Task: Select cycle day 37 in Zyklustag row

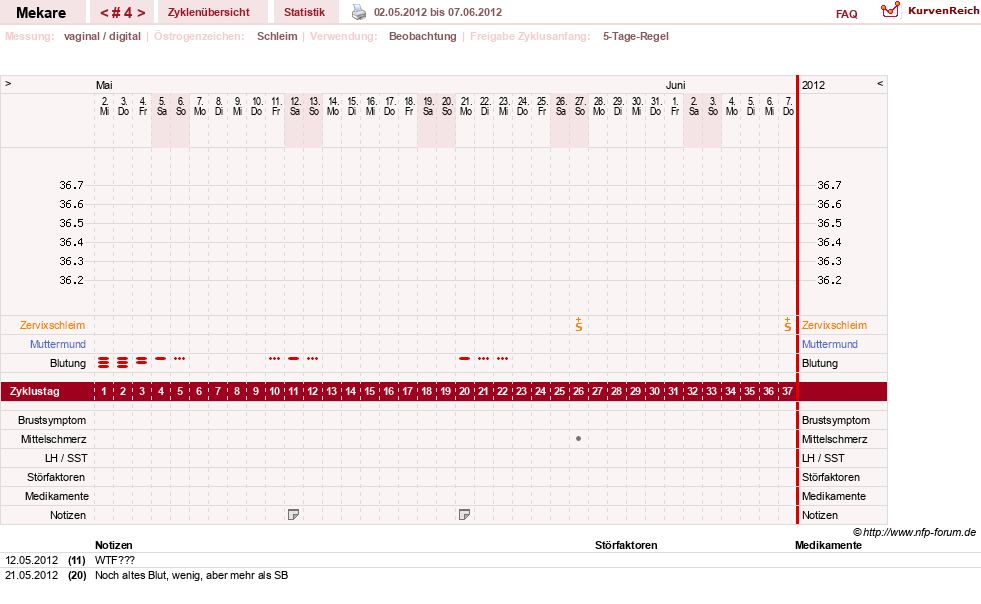Action: click(x=788, y=391)
